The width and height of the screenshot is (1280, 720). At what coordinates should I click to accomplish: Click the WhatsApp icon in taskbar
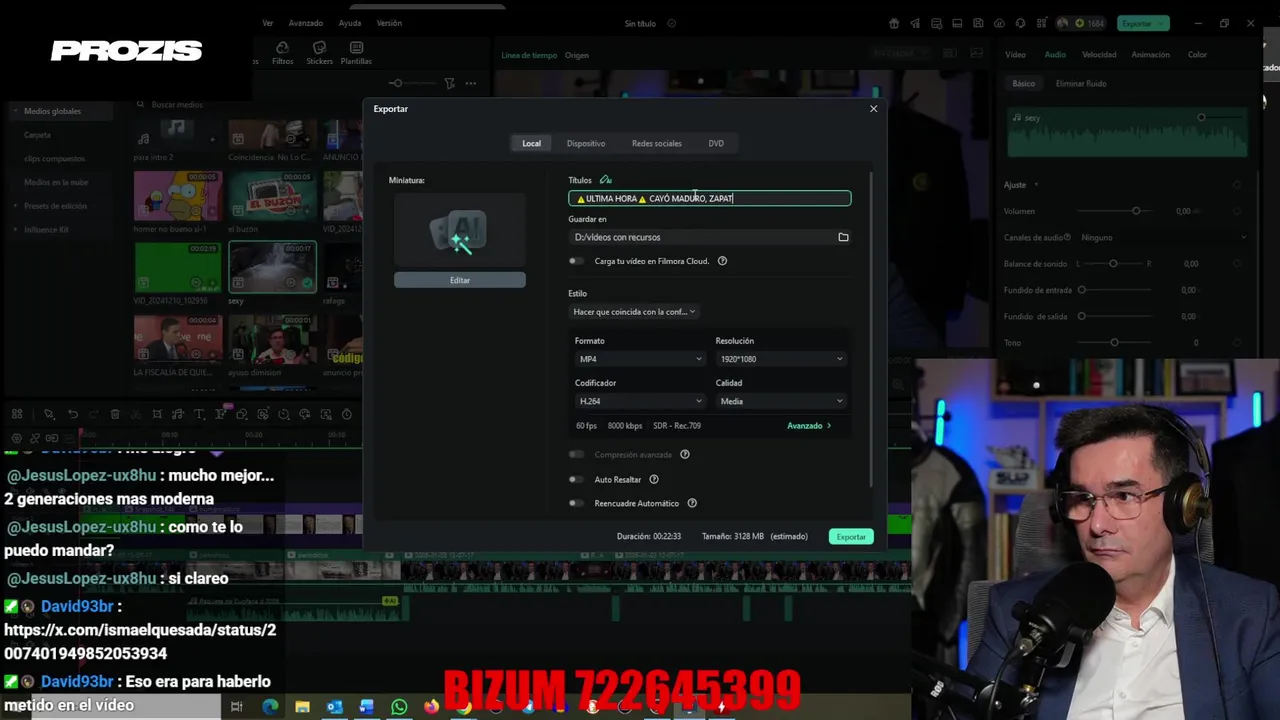pyautogui.click(x=399, y=707)
